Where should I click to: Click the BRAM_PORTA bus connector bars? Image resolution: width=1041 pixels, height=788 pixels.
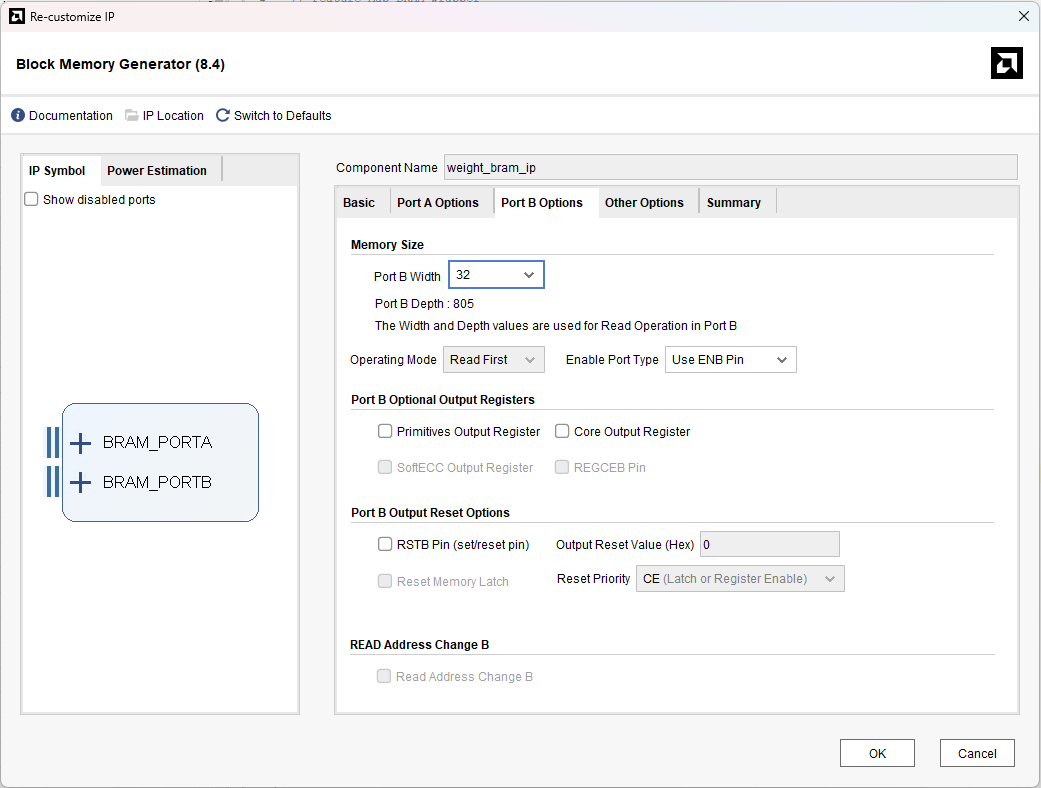pyautogui.click(x=53, y=443)
